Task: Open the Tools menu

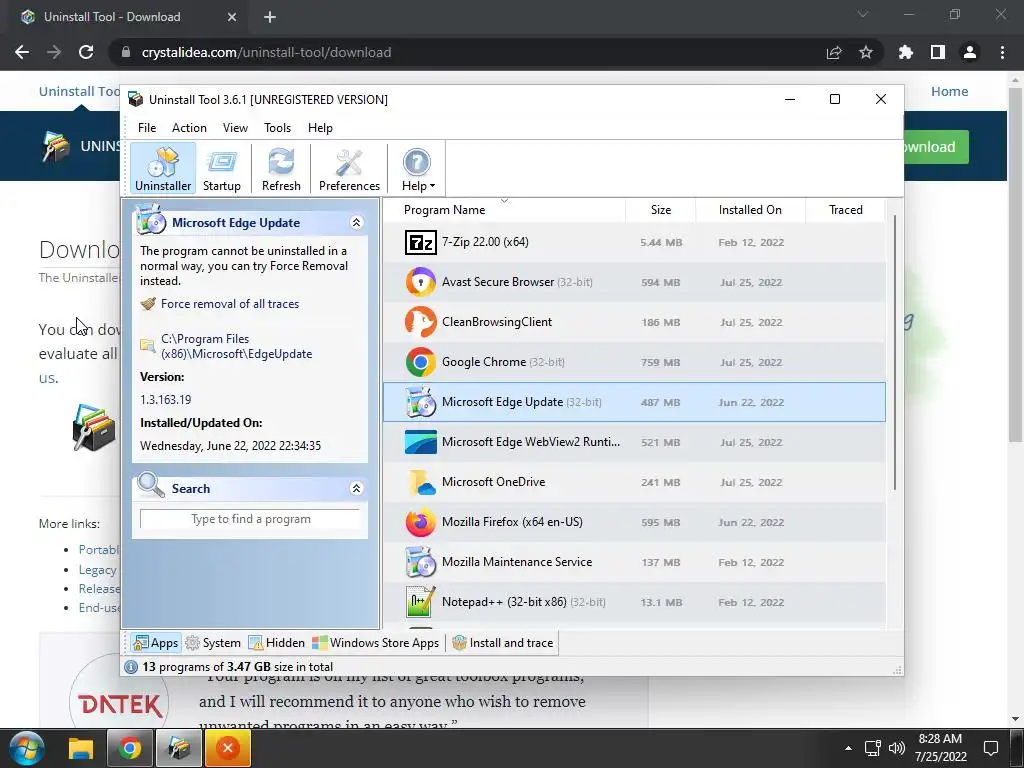Action: 277,128
